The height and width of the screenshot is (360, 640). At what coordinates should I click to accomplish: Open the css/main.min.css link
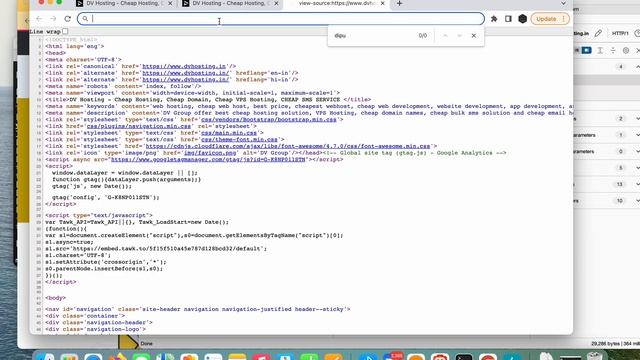tap(229, 133)
